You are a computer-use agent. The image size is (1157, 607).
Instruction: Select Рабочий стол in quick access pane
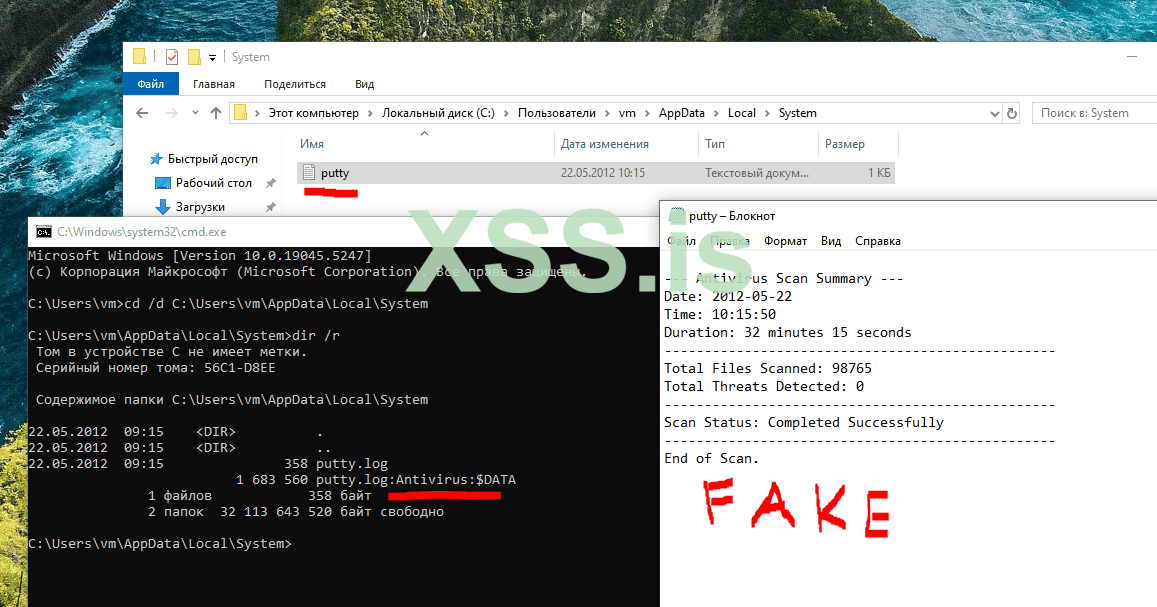pos(213,183)
